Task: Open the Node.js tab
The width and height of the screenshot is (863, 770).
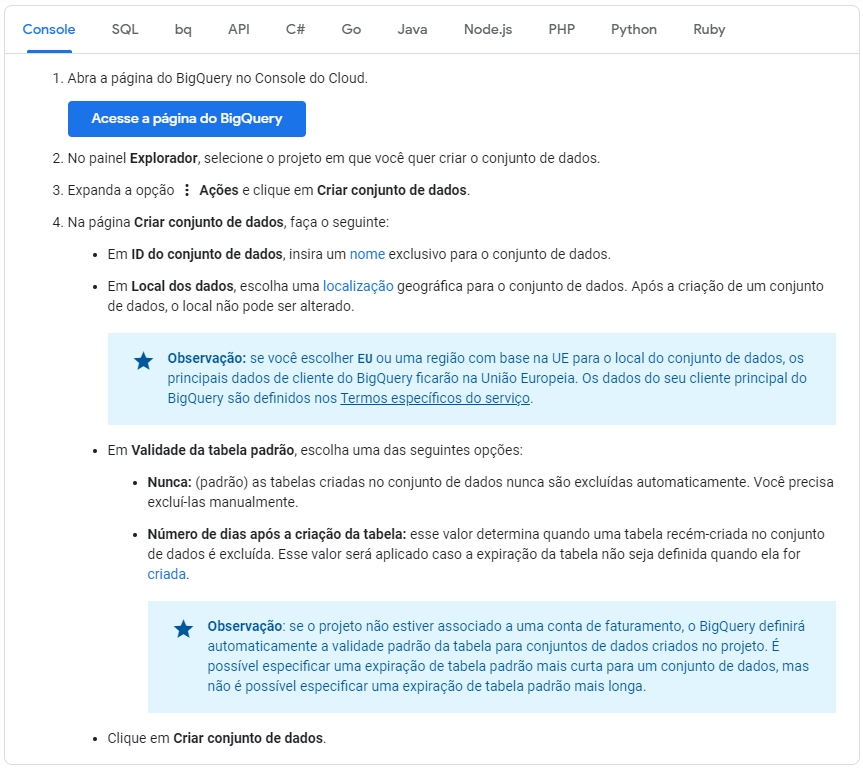Action: [x=488, y=30]
